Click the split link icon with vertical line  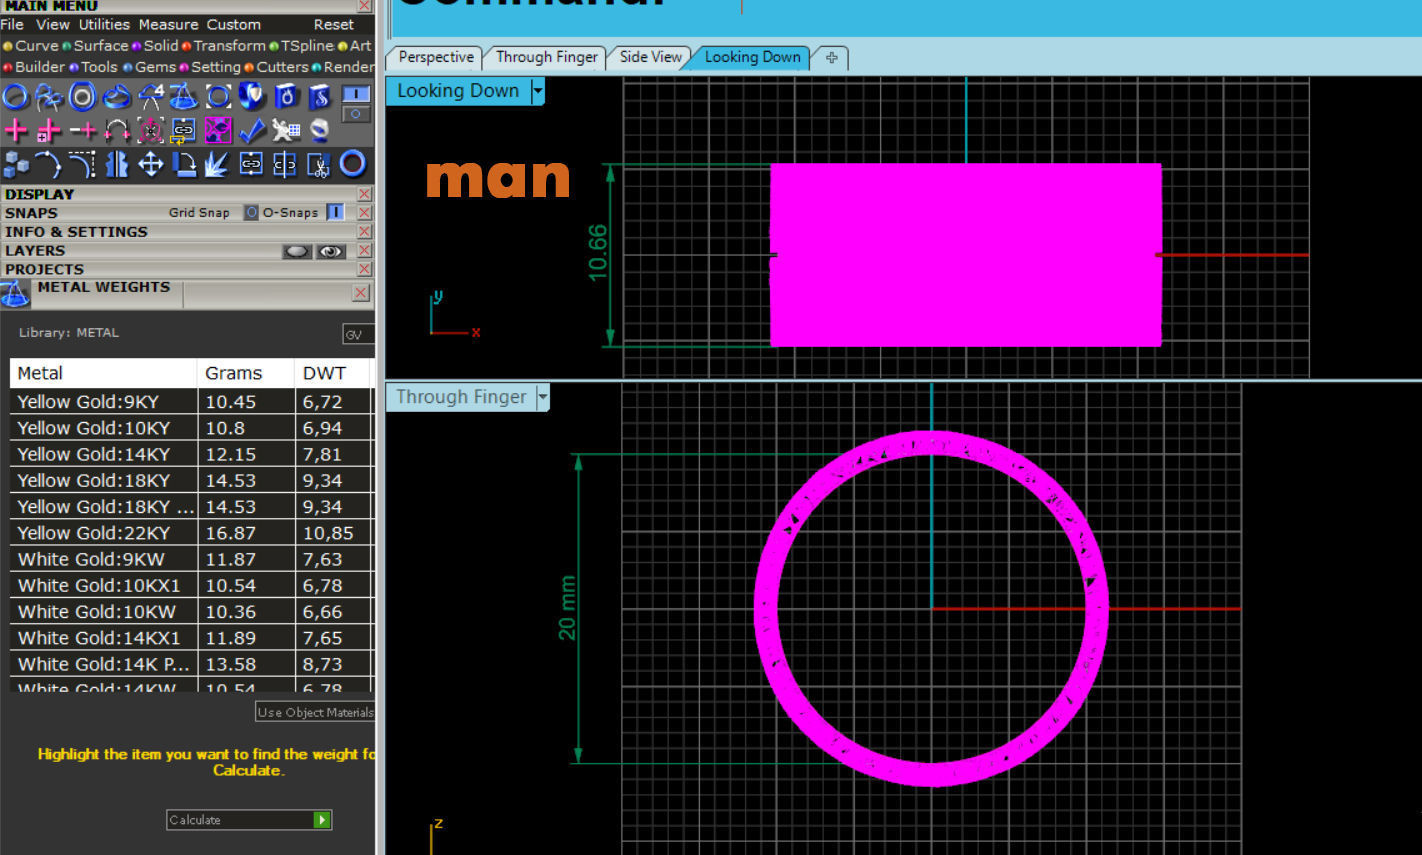pyautogui.click(x=285, y=164)
